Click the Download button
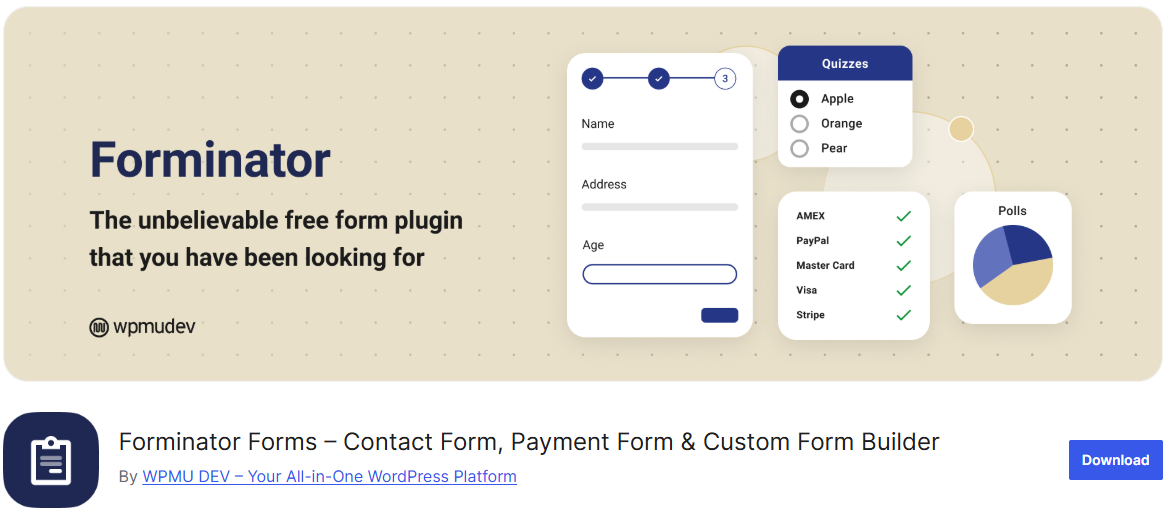The height and width of the screenshot is (512, 1176). (x=1115, y=460)
